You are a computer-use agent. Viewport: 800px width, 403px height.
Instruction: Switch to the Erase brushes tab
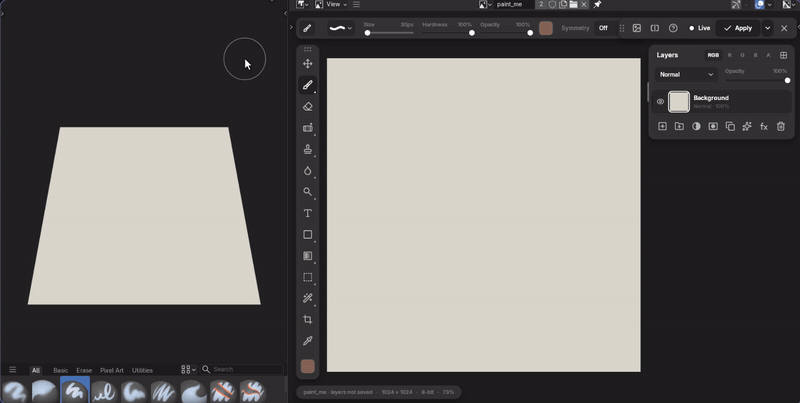coord(84,370)
